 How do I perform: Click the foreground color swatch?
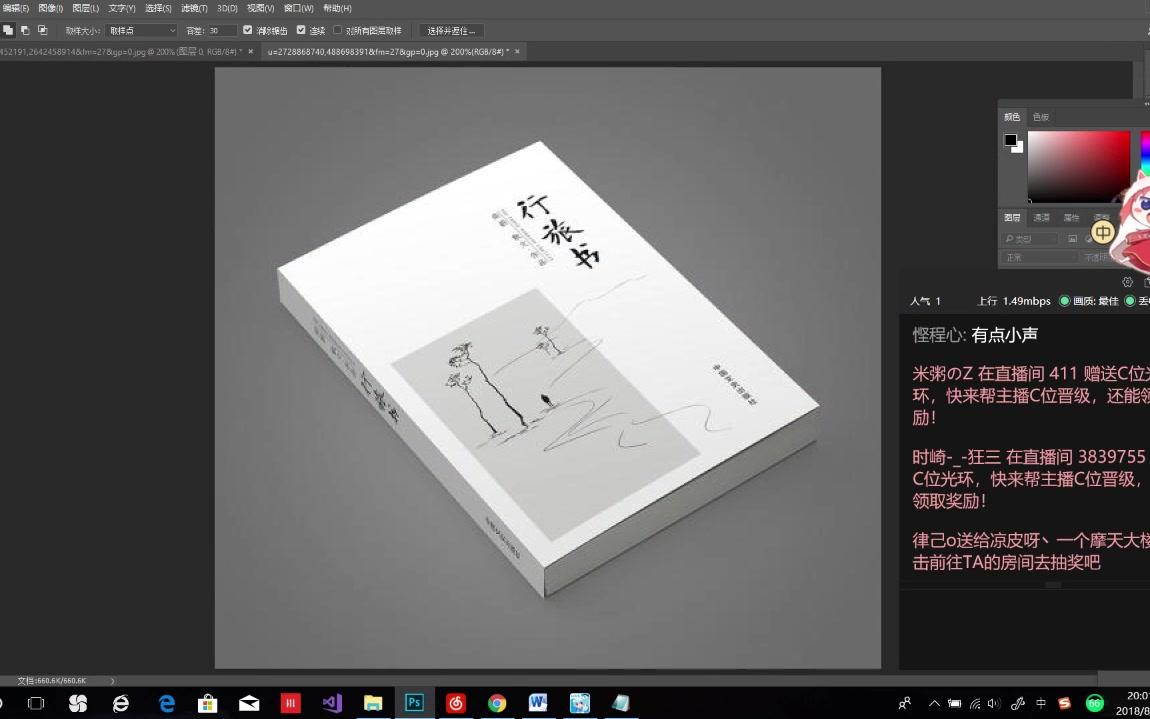1009,140
